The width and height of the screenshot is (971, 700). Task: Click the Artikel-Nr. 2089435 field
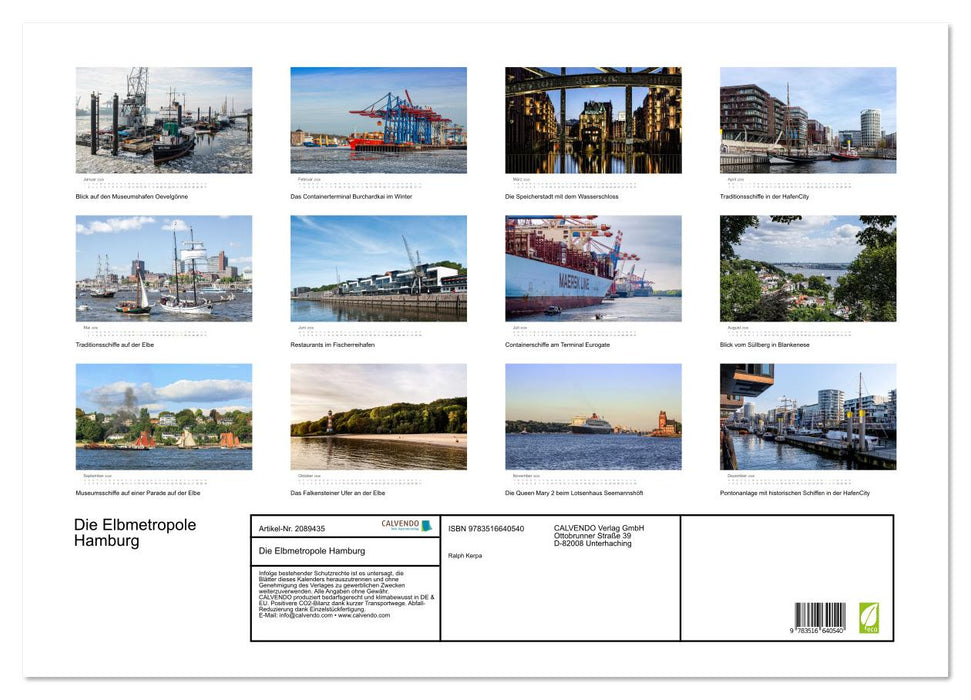click(292, 529)
